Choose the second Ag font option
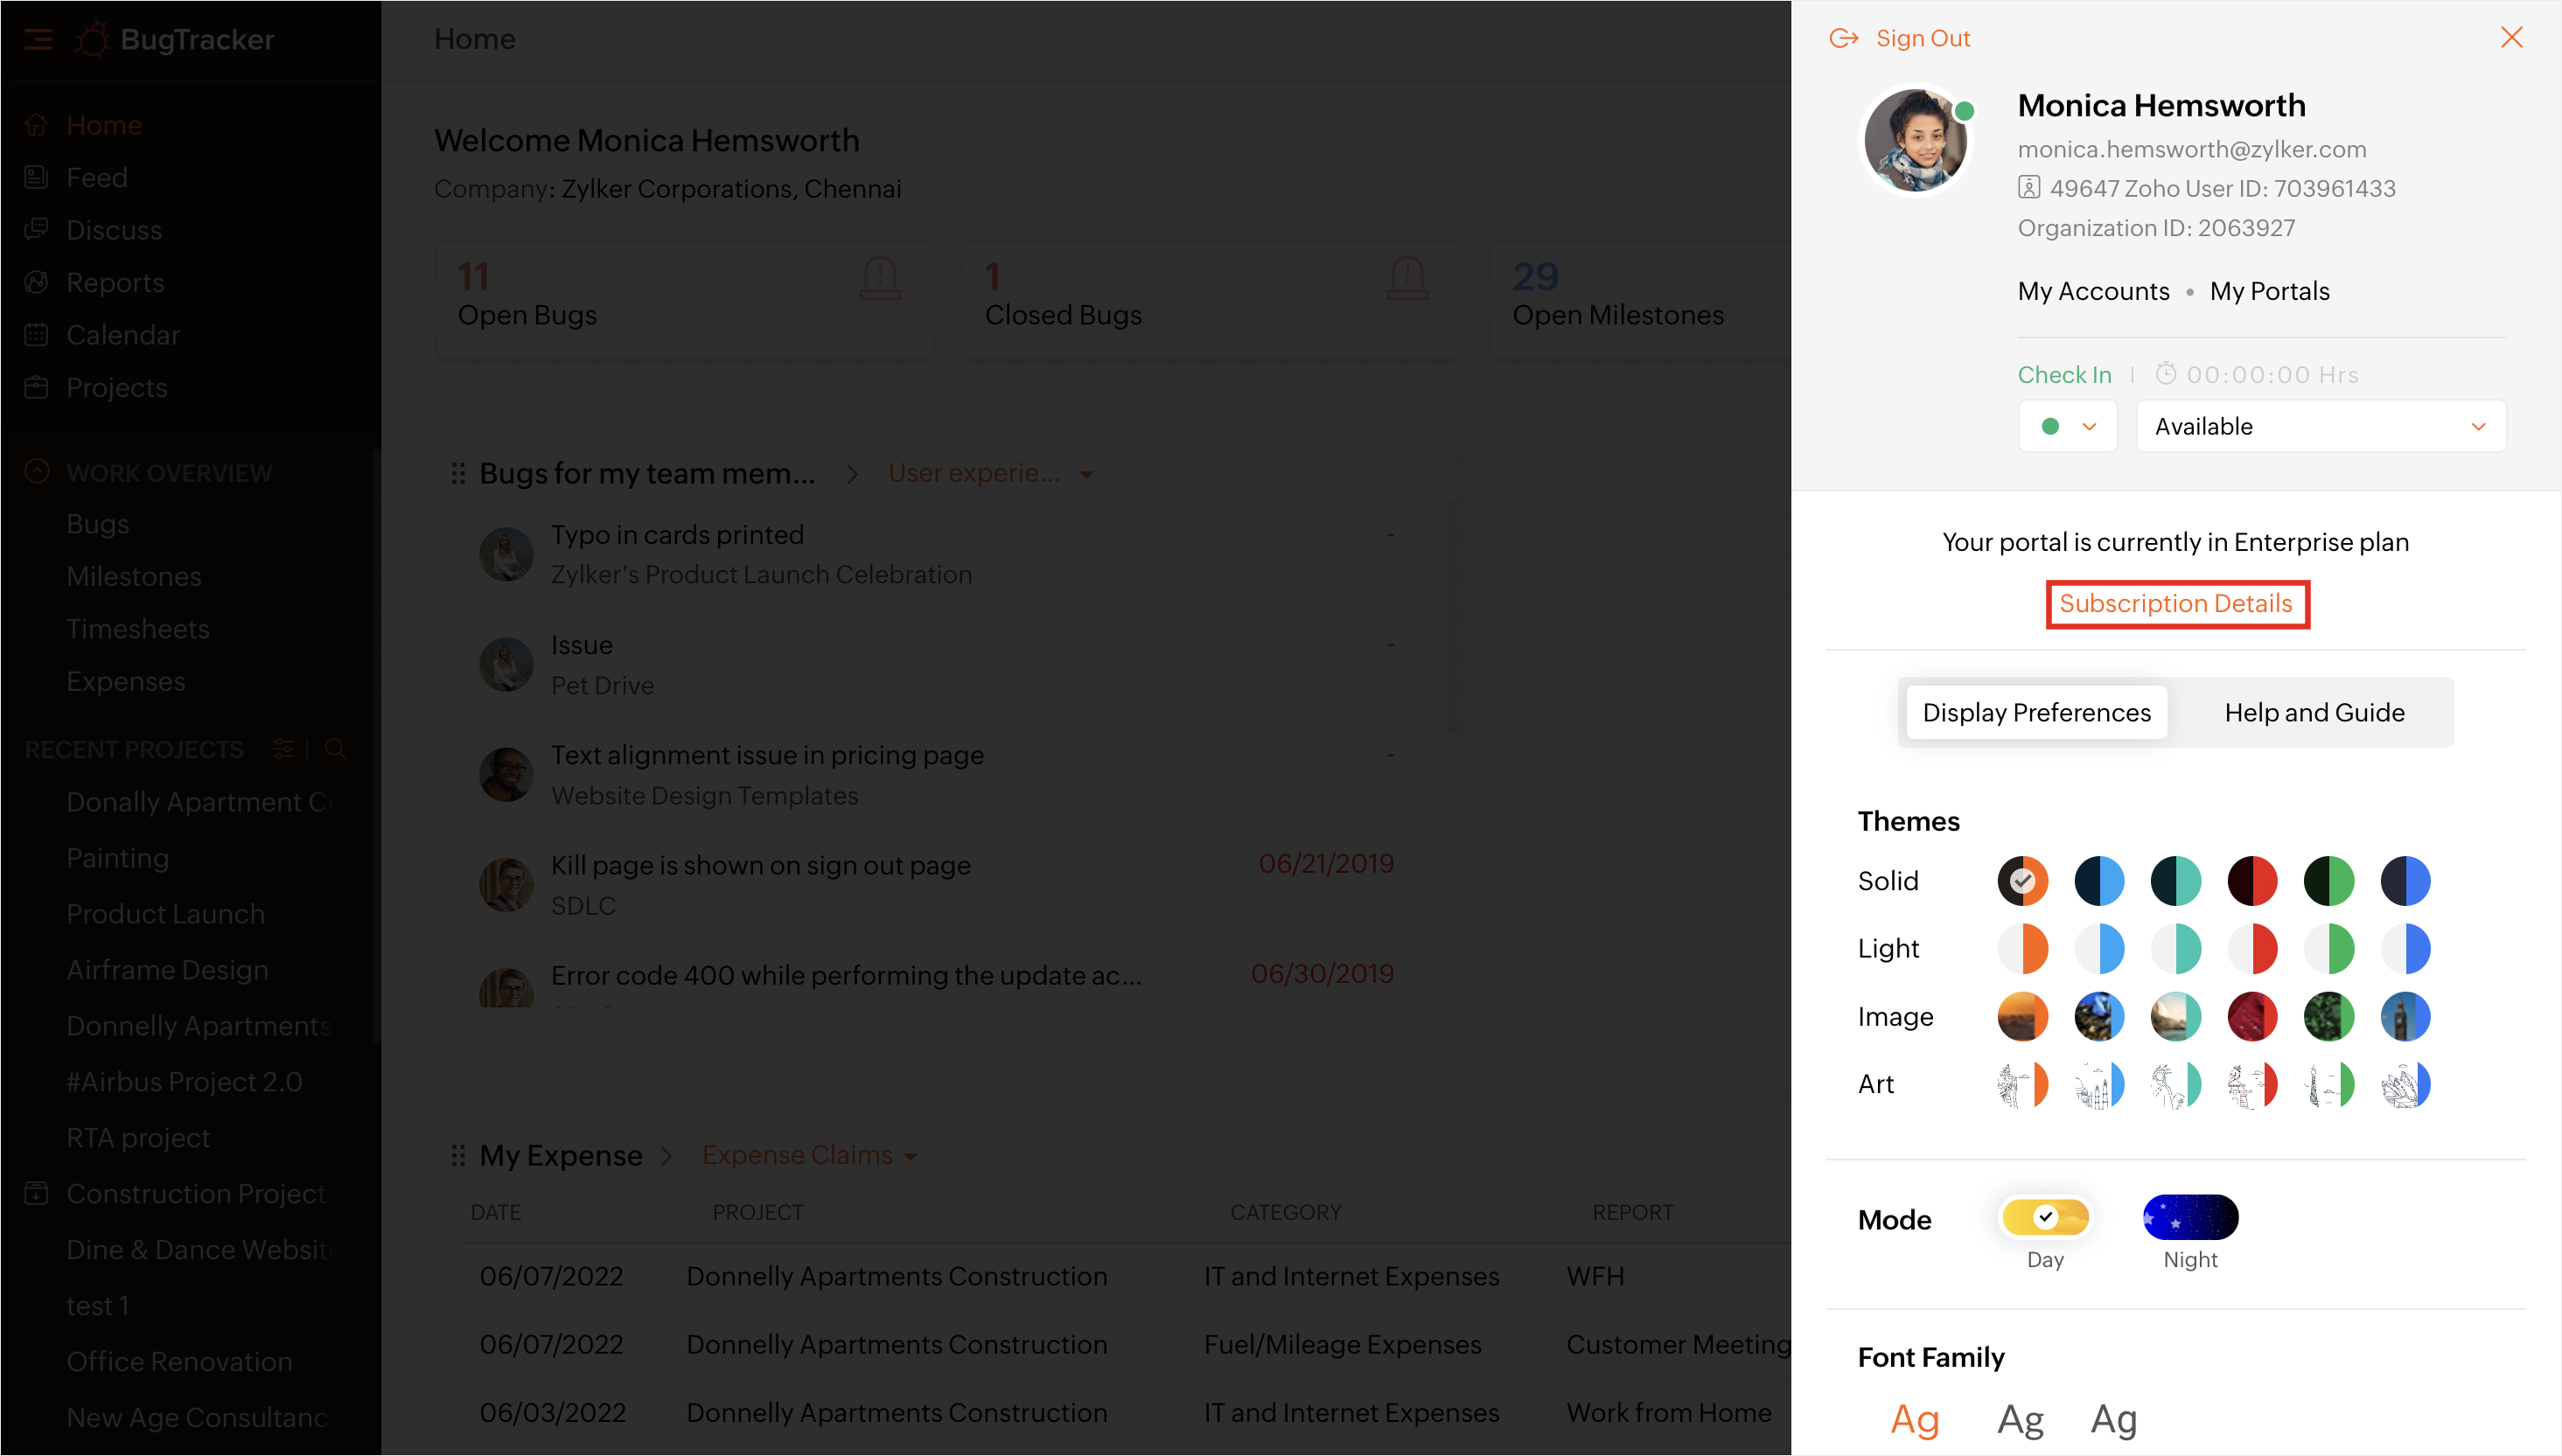2562x1456 pixels. pyautogui.click(x=2020, y=1419)
